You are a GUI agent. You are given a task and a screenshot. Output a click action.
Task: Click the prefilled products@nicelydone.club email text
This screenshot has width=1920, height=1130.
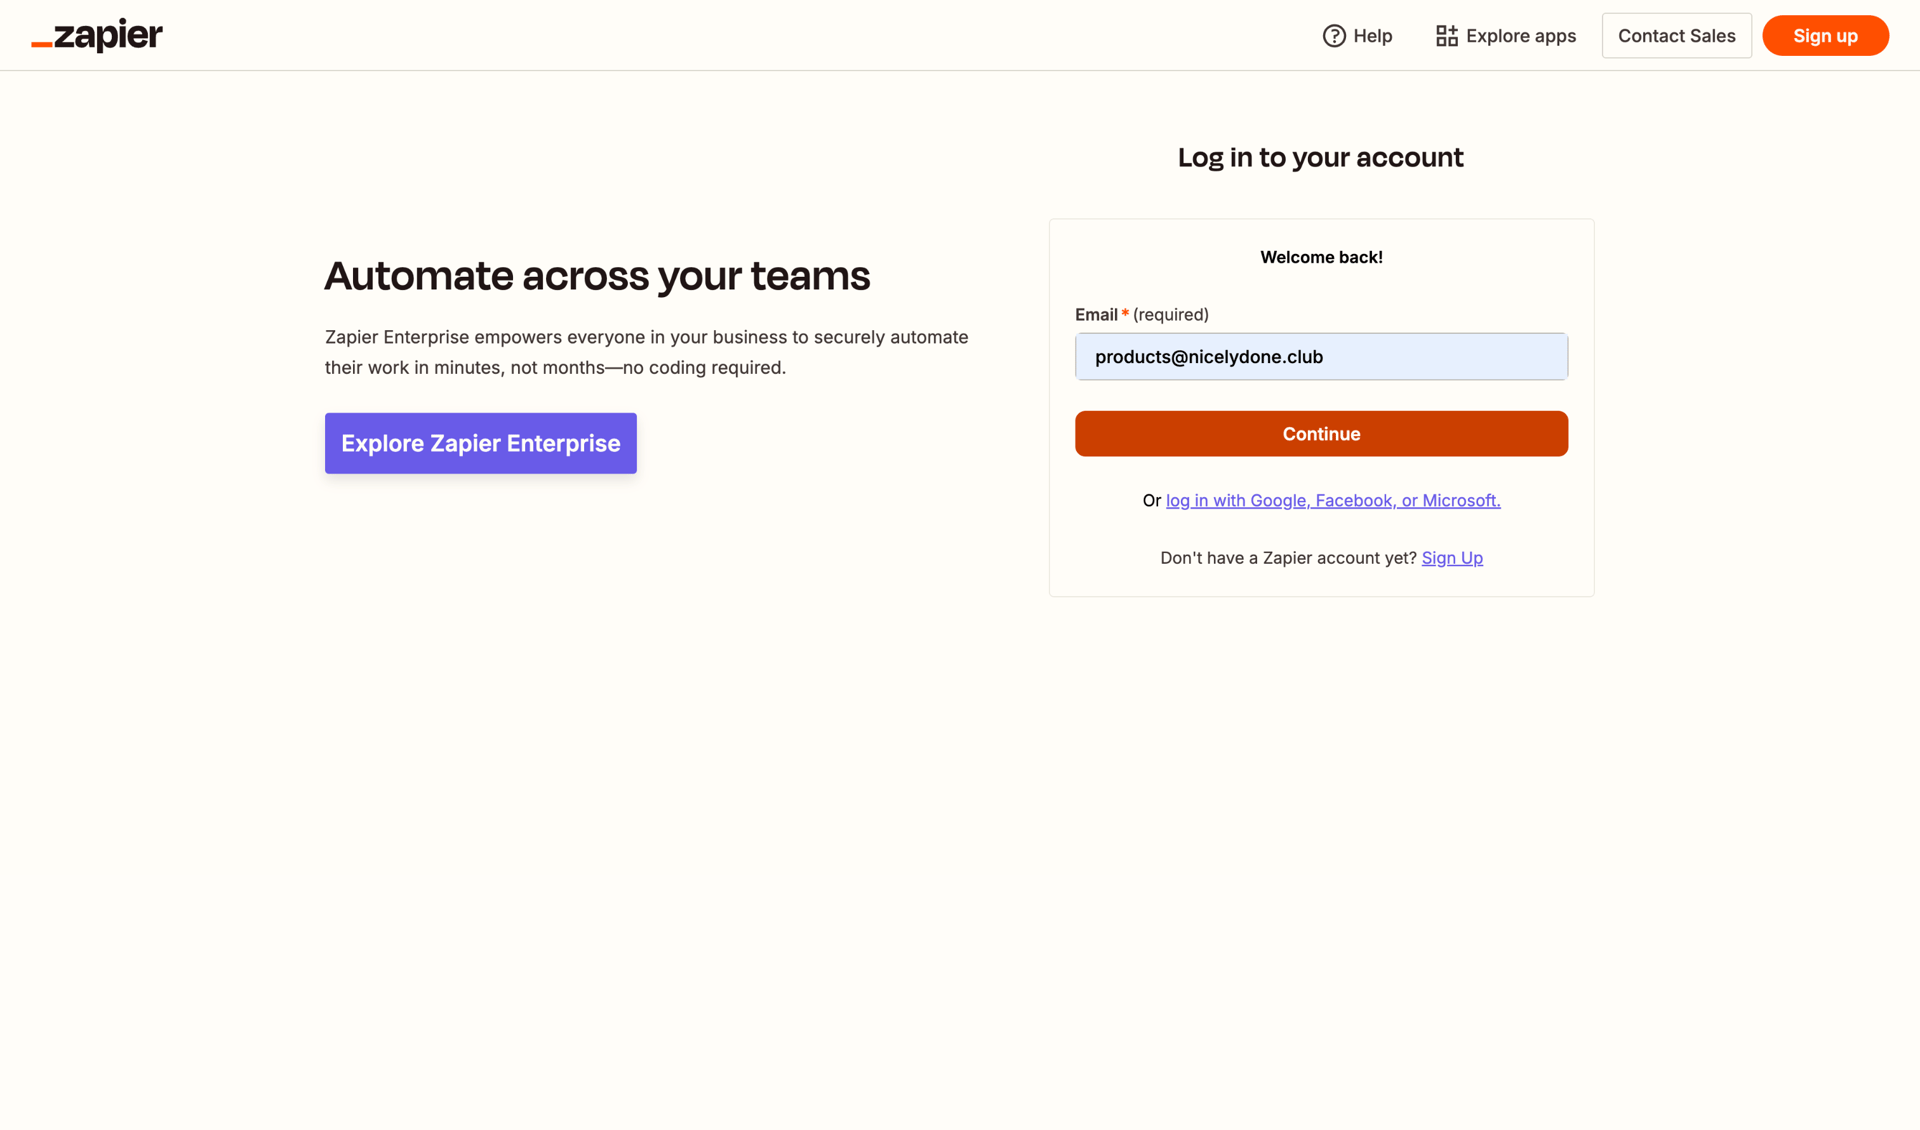tap(1208, 356)
